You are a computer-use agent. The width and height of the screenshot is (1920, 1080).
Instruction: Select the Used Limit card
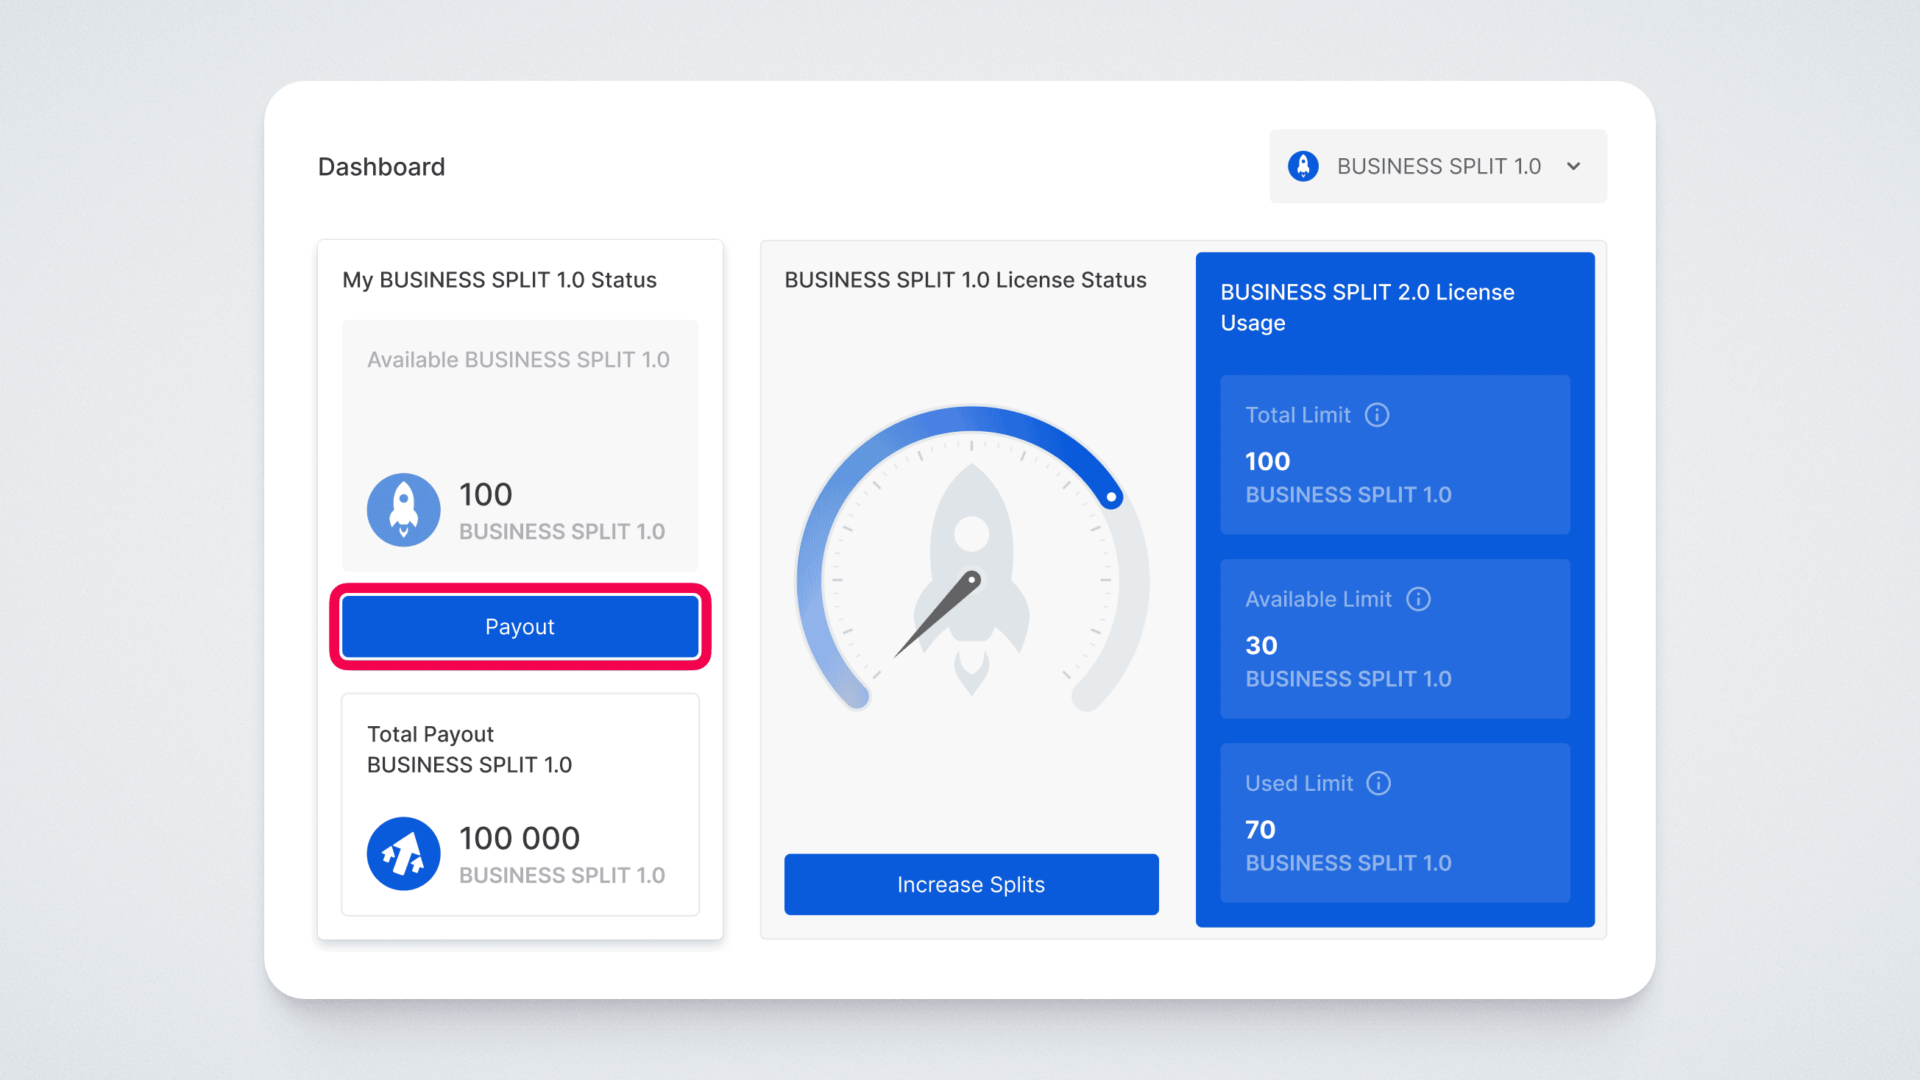click(x=1394, y=823)
